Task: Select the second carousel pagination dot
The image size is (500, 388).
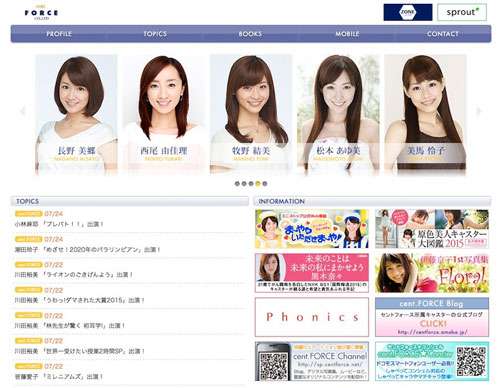Action: [x=244, y=183]
